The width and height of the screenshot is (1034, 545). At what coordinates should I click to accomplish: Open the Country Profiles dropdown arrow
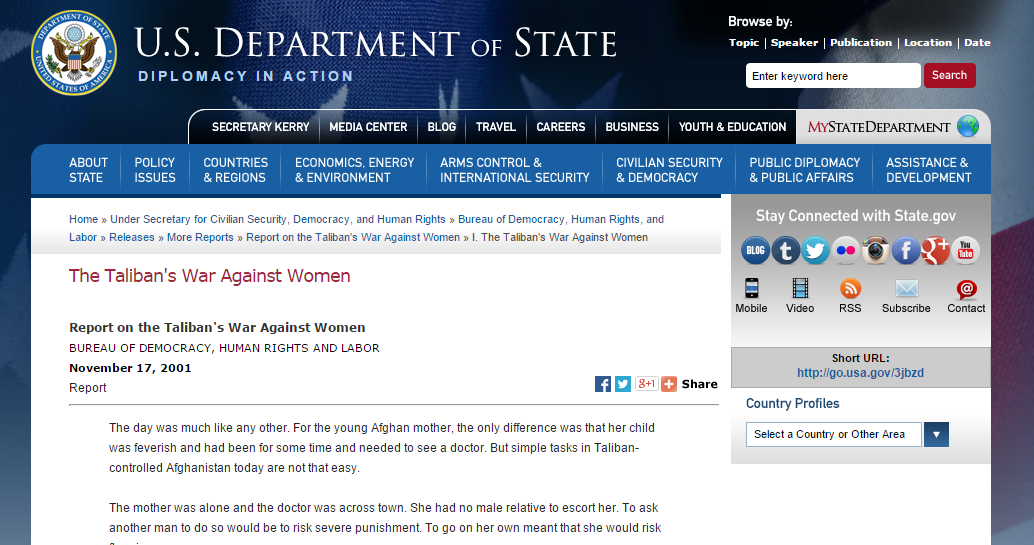point(936,434)
